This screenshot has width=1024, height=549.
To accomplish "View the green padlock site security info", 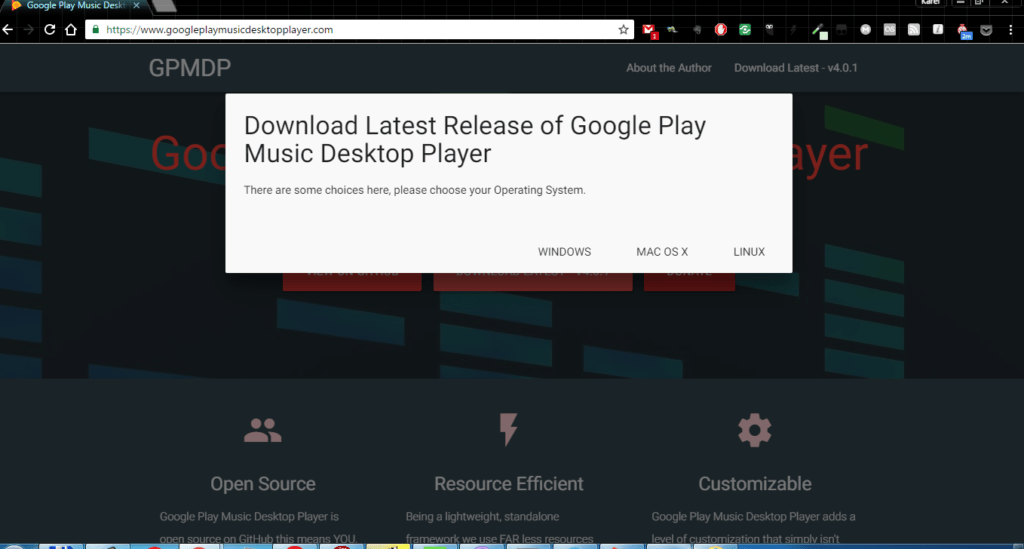I will pos(95,29).
